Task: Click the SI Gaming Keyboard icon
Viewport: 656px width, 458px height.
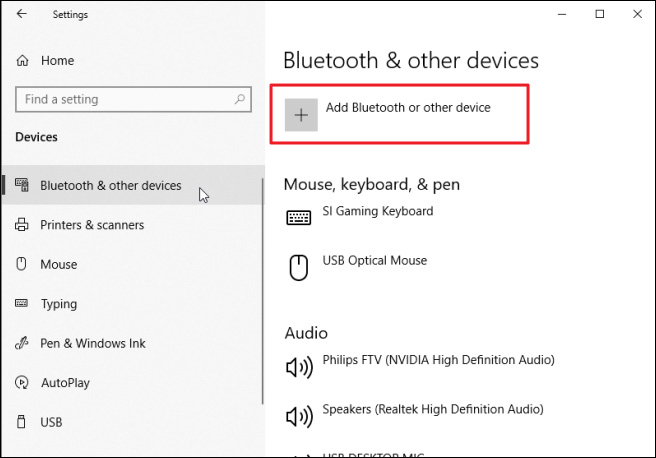Action: (x=299, y=217)
